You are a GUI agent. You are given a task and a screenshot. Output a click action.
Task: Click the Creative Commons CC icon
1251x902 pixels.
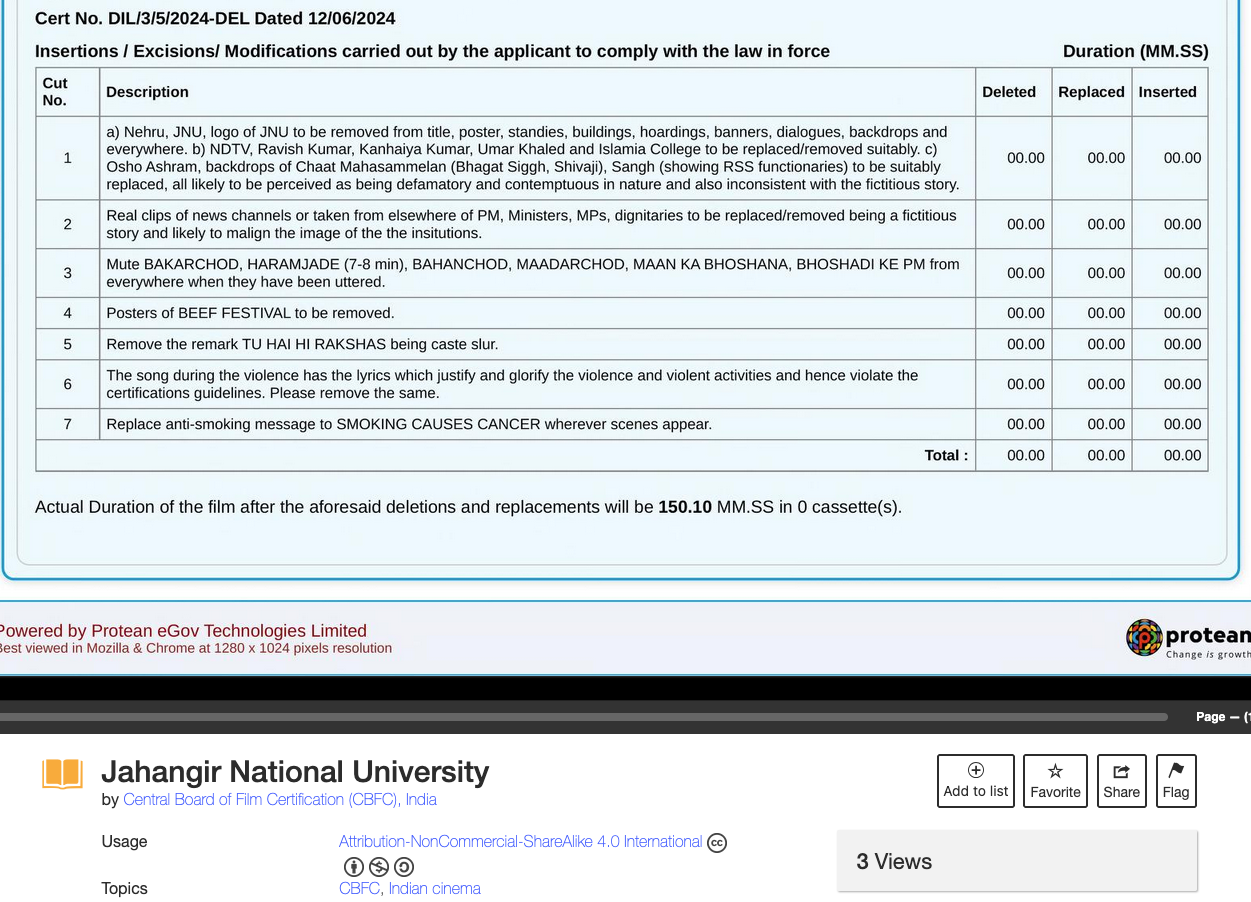(x=717, y=843)
